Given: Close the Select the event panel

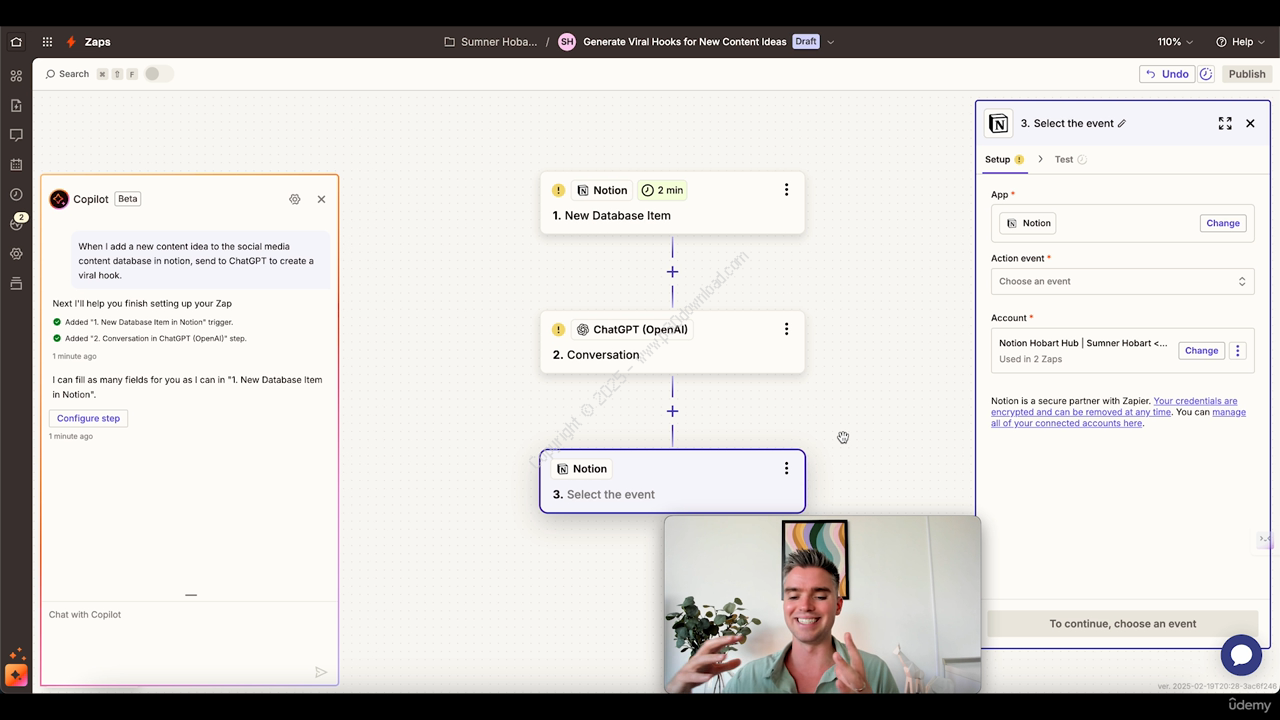Looking at the screenshot, I should [x=1250, y=123].
